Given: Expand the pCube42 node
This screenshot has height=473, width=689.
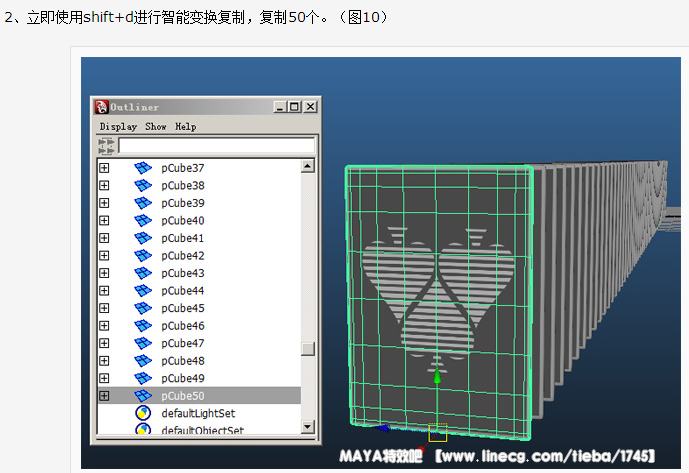Looking at the screenshot, I should pyautogui.click(x=104, y=256).
